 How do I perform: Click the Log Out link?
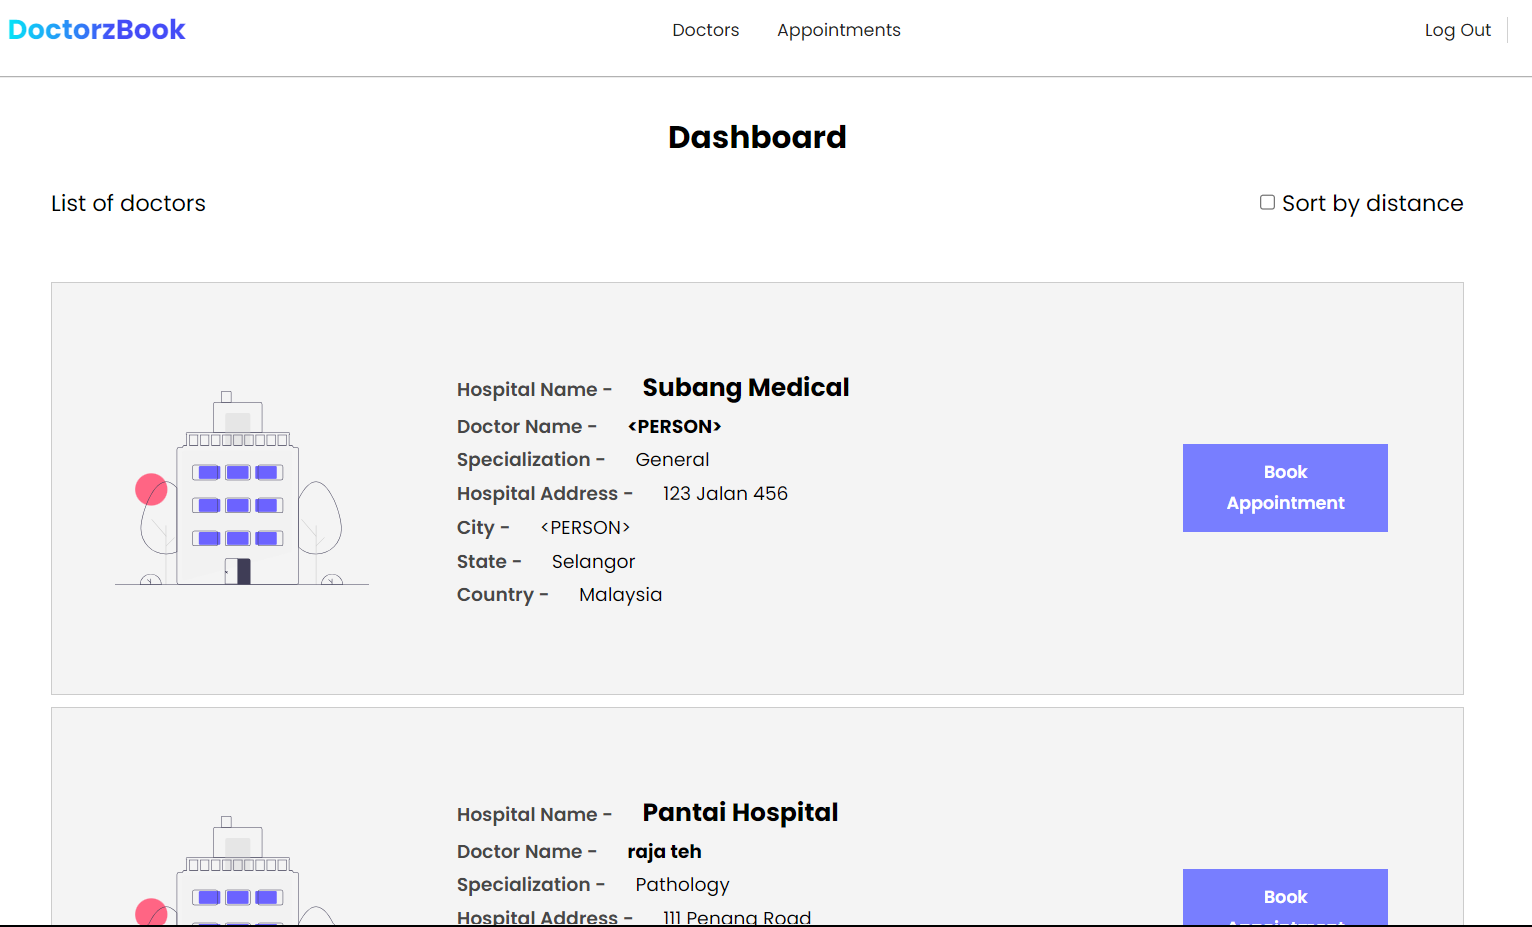point(1457,30)
